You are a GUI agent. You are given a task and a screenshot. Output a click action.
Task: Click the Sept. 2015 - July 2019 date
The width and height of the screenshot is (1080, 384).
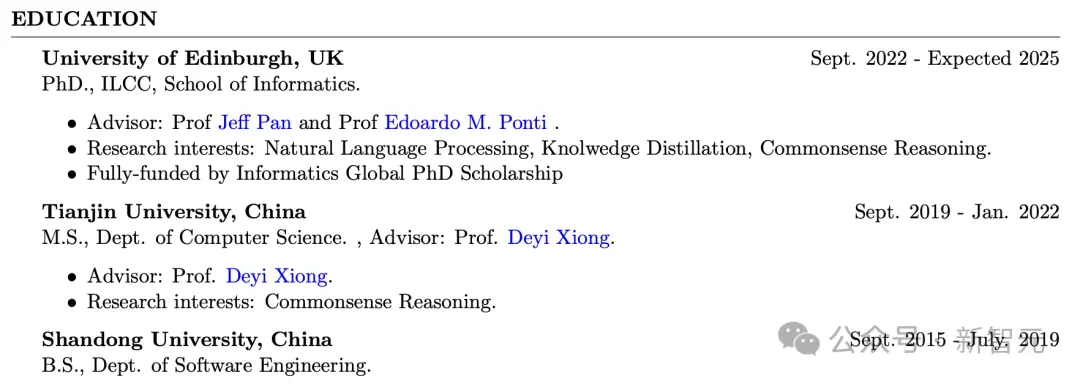(955, 340)
